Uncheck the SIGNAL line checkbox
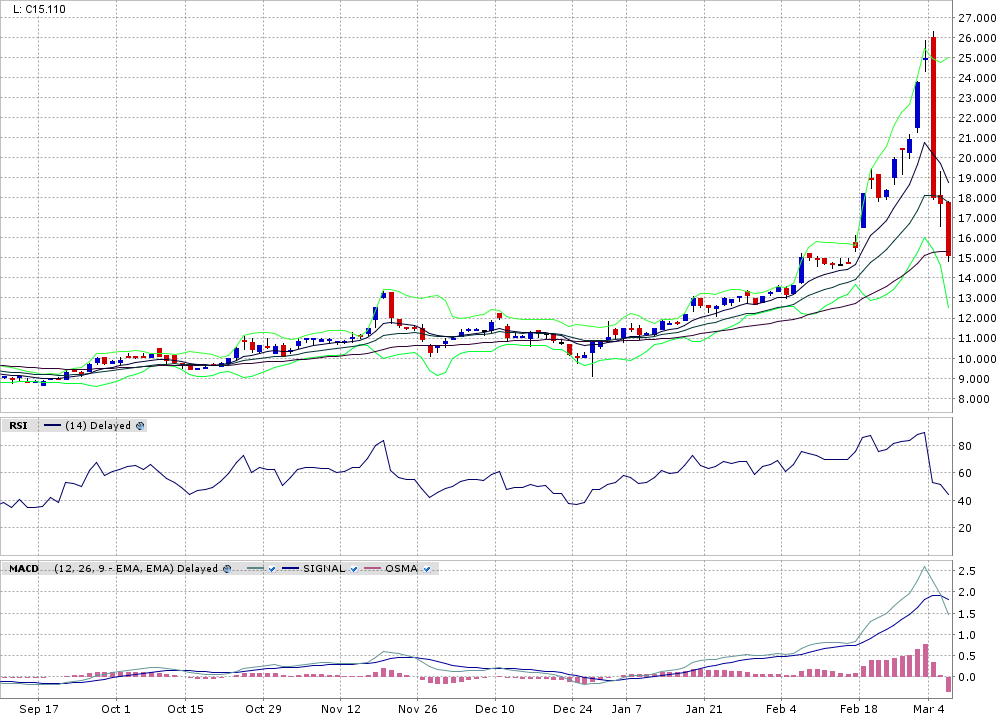This screenshot has height=723, width=1005. click(354, 568)
